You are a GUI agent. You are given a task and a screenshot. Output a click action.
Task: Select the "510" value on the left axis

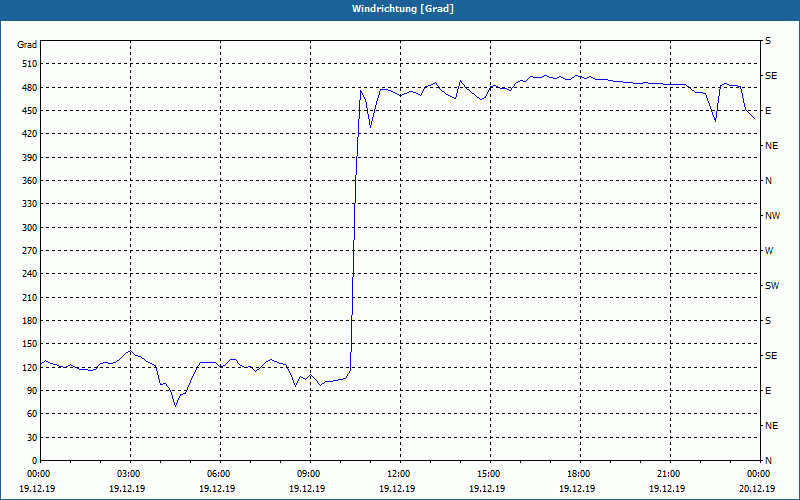click(30, 64)
